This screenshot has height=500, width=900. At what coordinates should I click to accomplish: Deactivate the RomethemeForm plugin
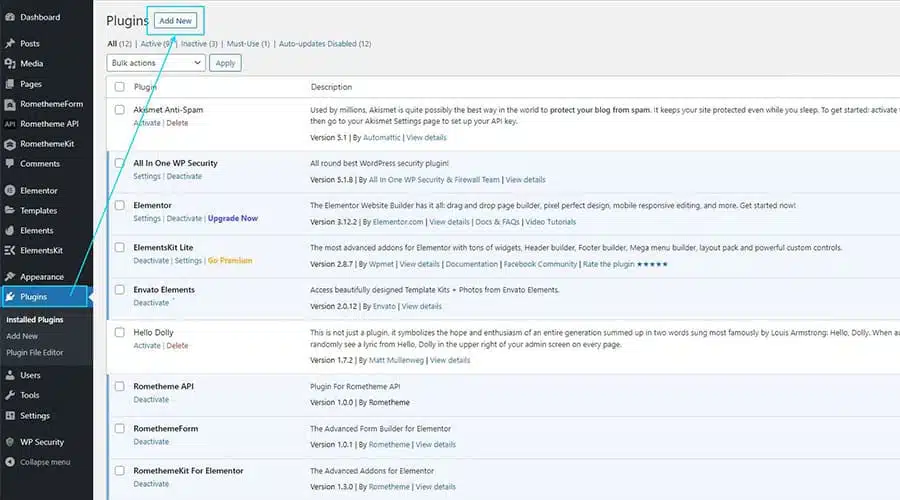pyautogui.click(x=151, y=442)
